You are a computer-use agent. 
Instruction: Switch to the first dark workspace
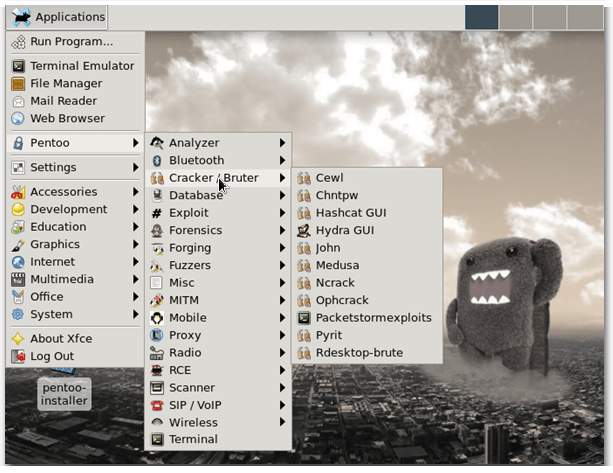click(x=482, y=17)
